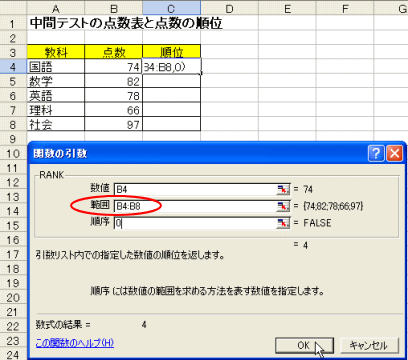
Task: Click the yellow 順位 header cell
Action: pos(171,52)
